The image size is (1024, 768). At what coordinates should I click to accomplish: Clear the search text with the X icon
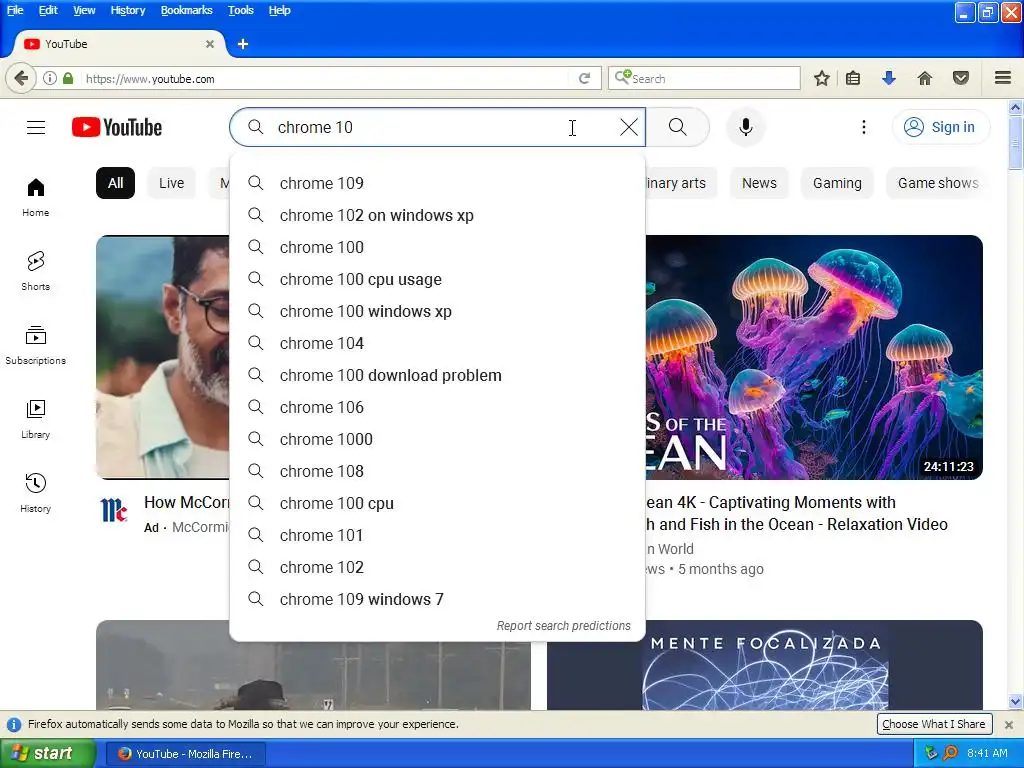click(x=629, y=127)
